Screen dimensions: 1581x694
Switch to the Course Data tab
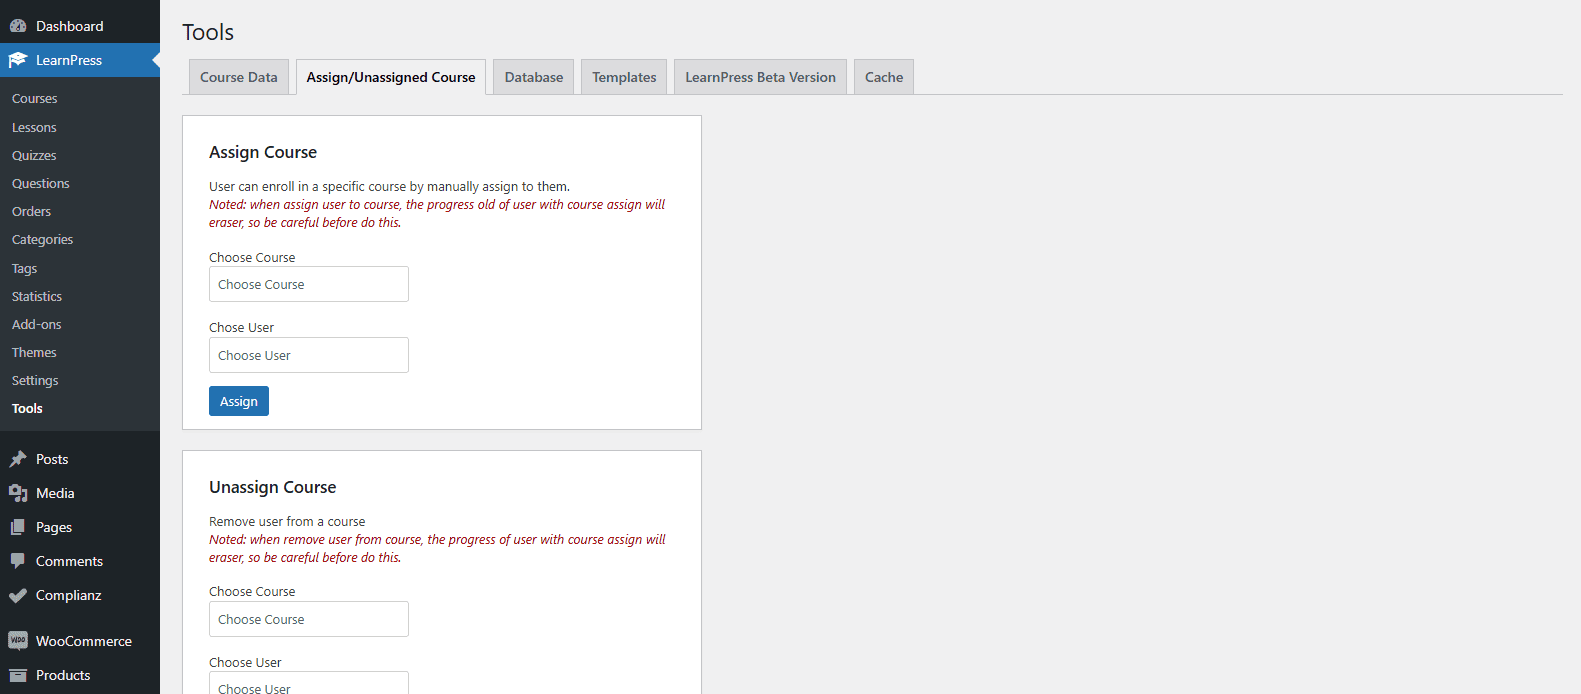click(239, 77)
